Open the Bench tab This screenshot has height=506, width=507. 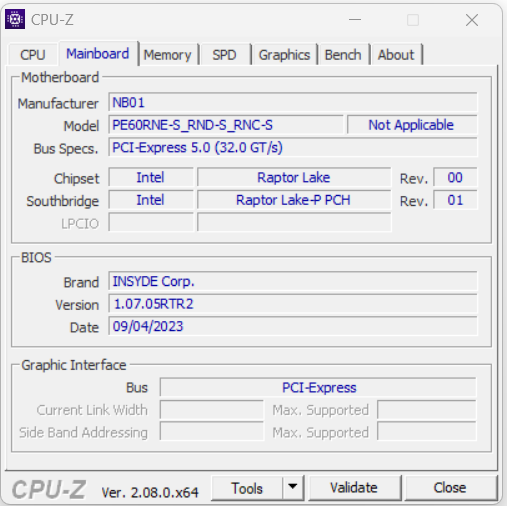(343, 55)
